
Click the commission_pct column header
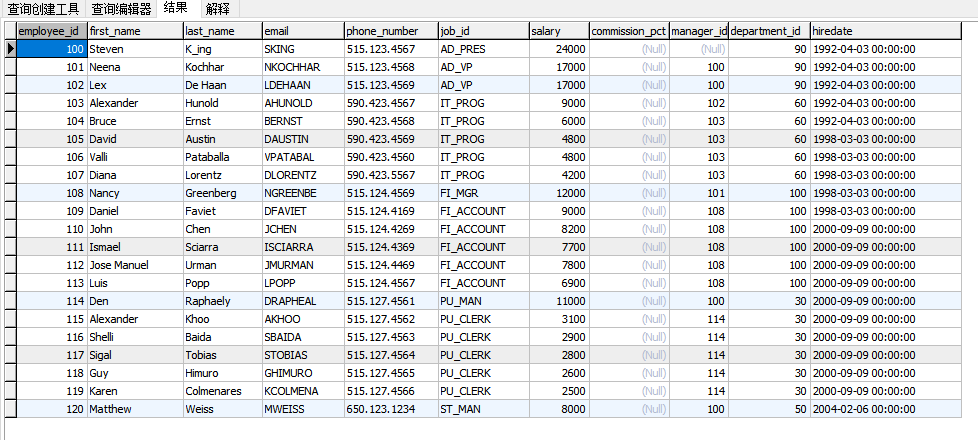click(629, 31)
